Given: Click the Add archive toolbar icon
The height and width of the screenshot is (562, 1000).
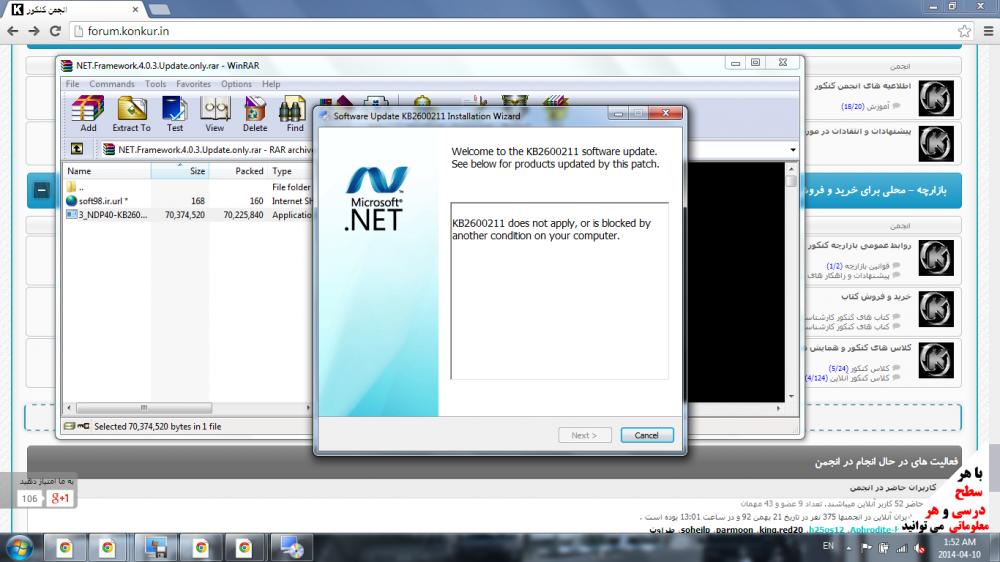Looking at the screenshot, I should click(88, 114).
